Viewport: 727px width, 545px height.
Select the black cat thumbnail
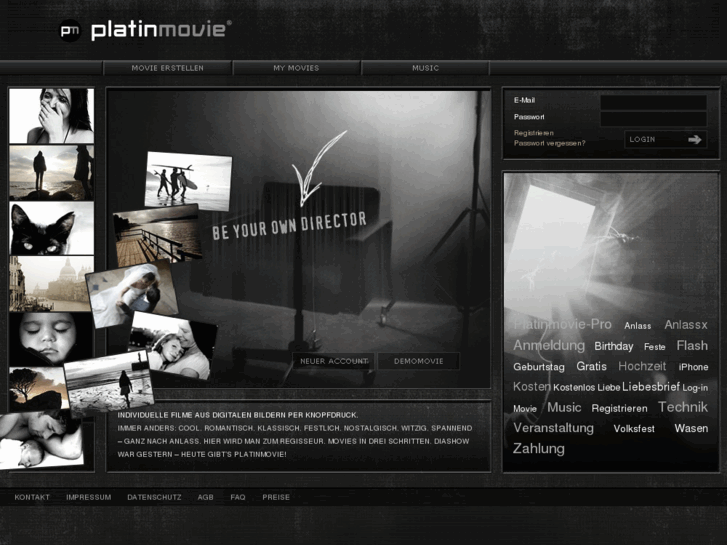click(51, 228)
